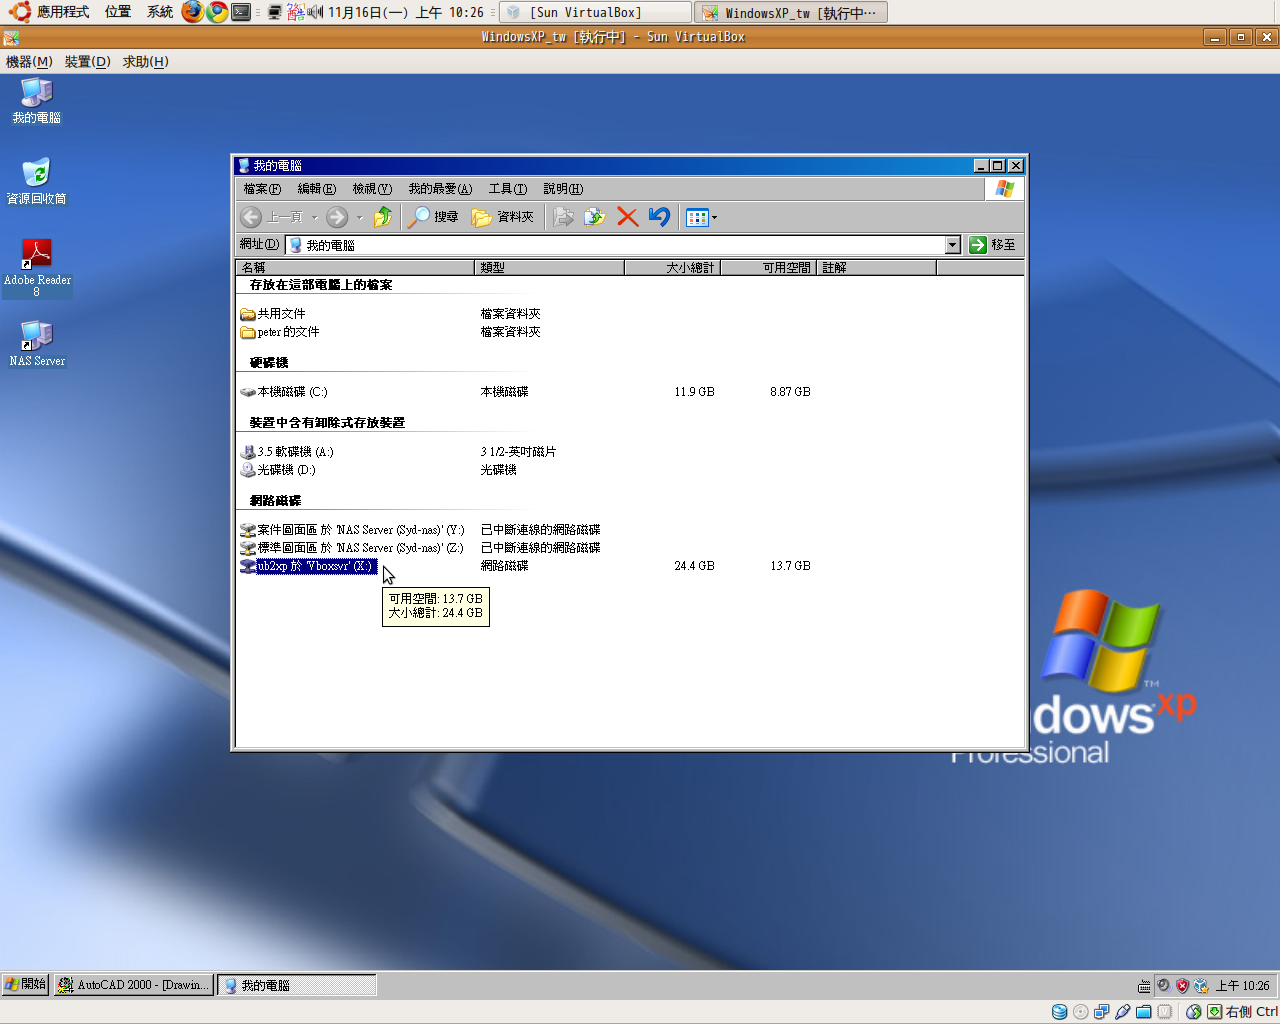Click the Move To toolbar icon
1280x1024 pixels.
[564, 217]
